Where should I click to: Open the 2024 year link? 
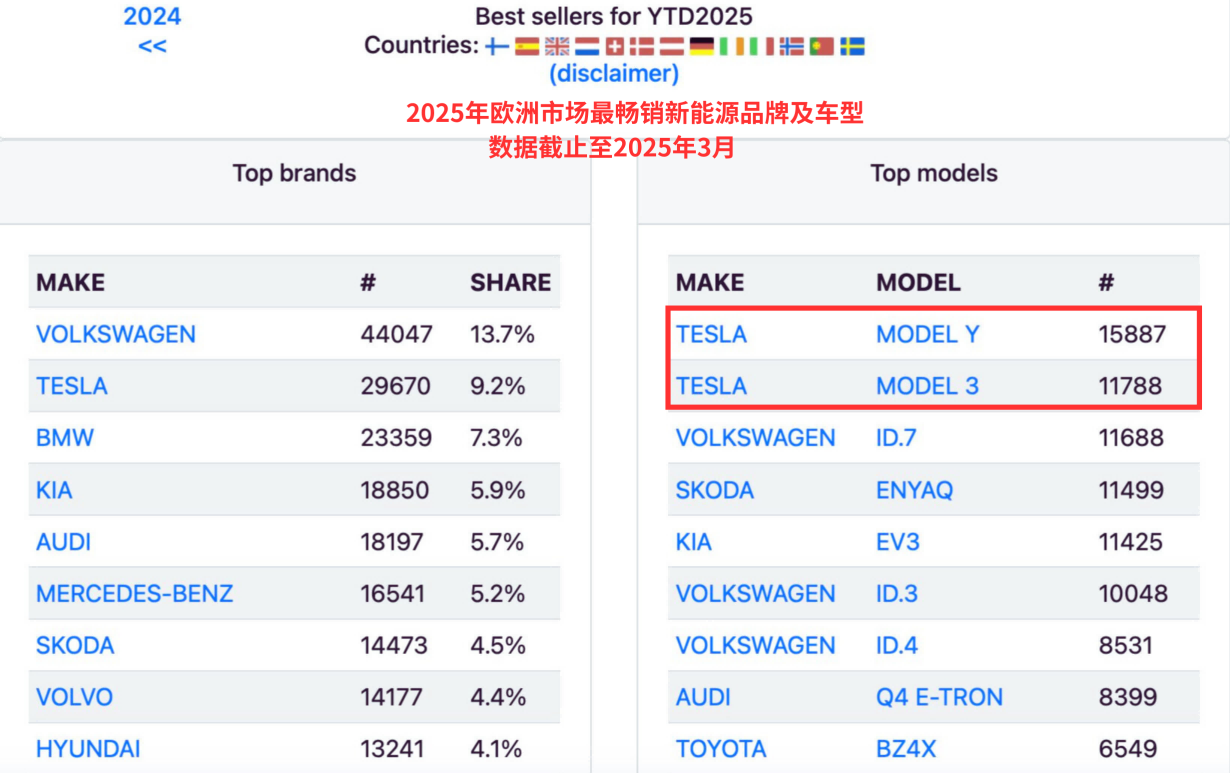[152, 16]
